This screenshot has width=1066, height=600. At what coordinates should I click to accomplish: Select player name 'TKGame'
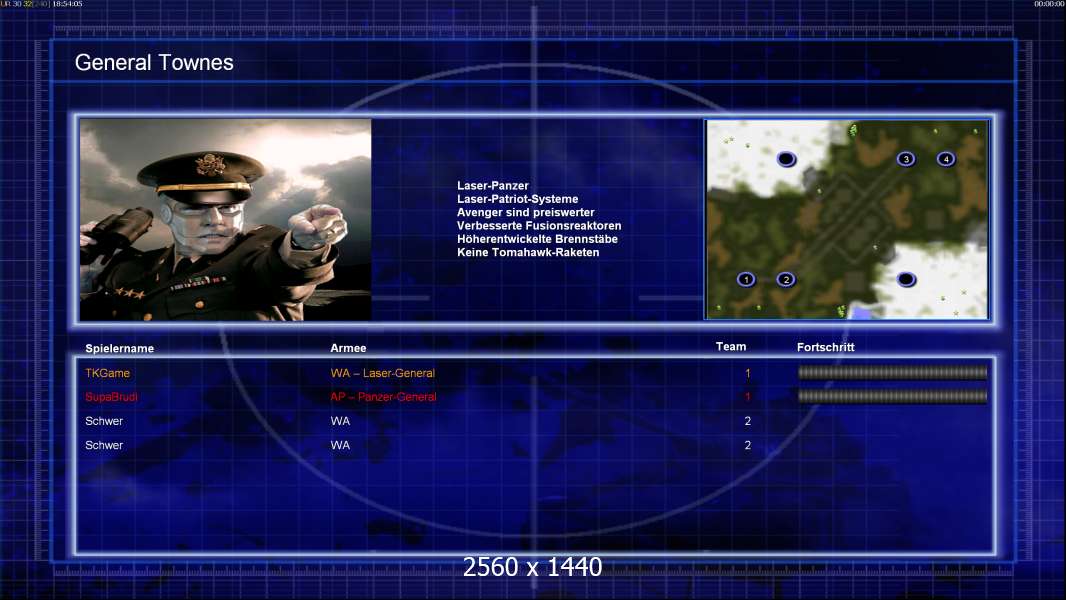(x=107, y=373)
